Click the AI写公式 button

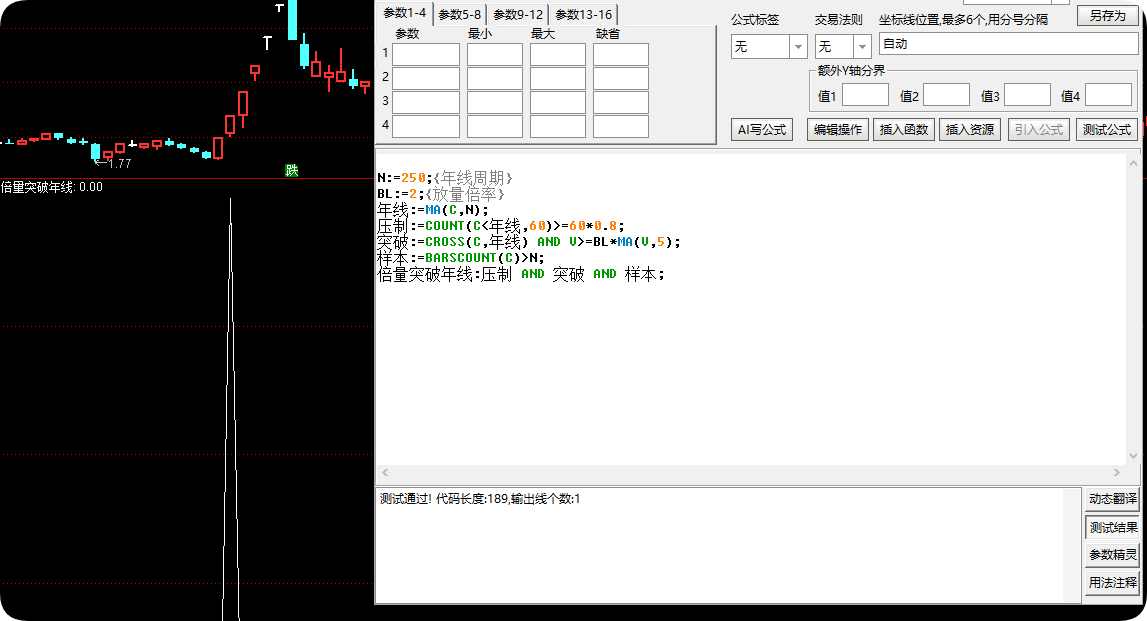761,129
